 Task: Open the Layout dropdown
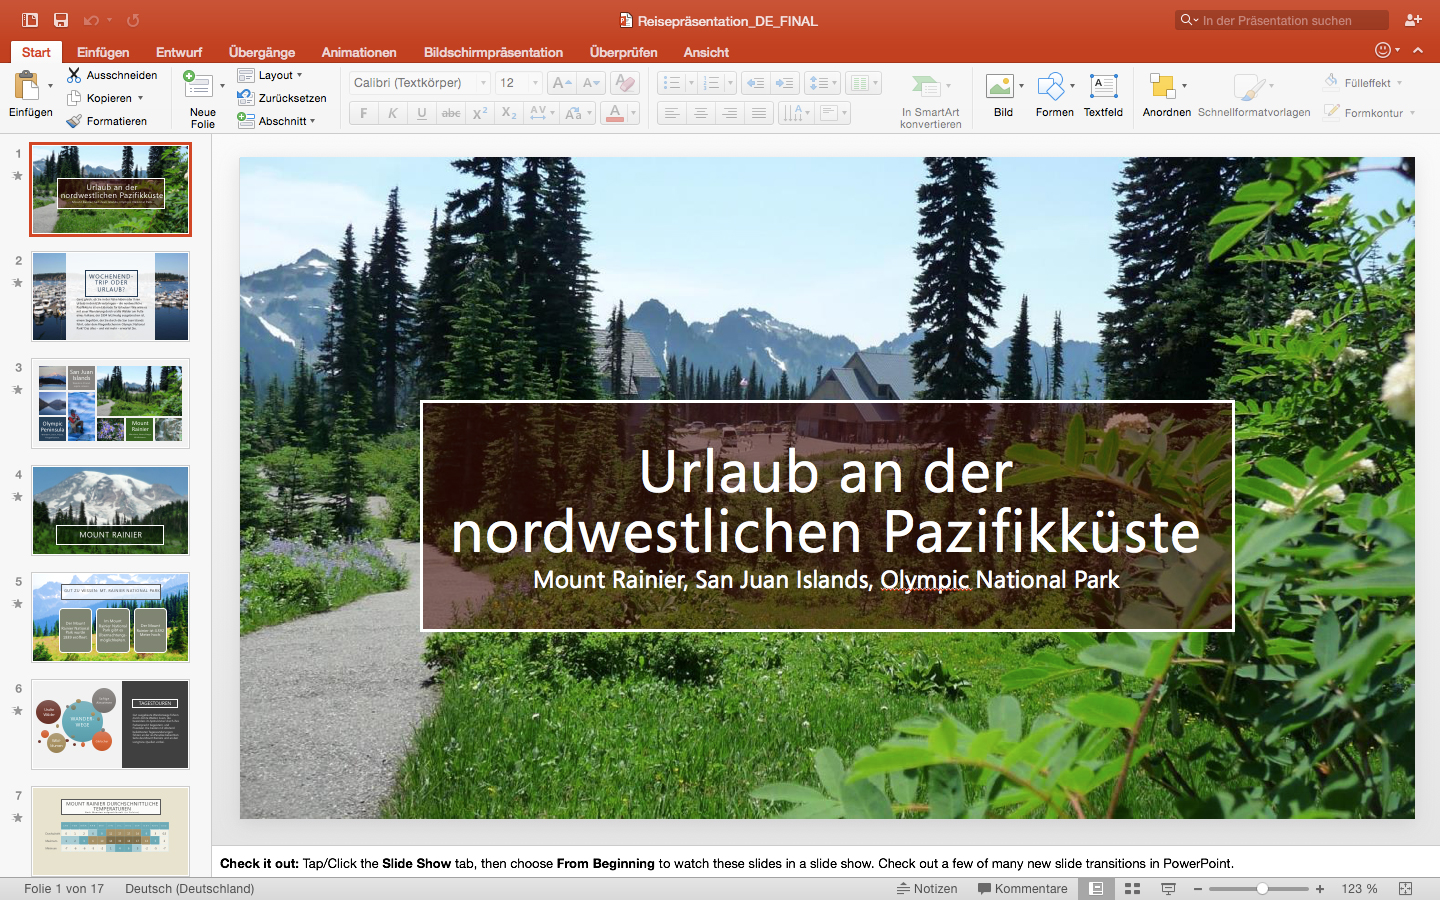pos(271,75)
